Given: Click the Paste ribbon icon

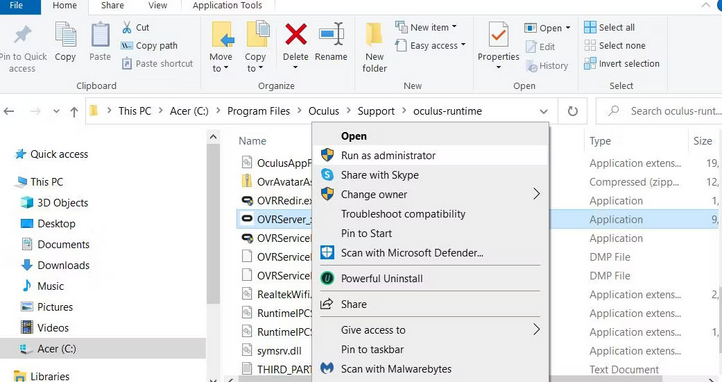Looking at the screenshot, I should coord(100,35).
